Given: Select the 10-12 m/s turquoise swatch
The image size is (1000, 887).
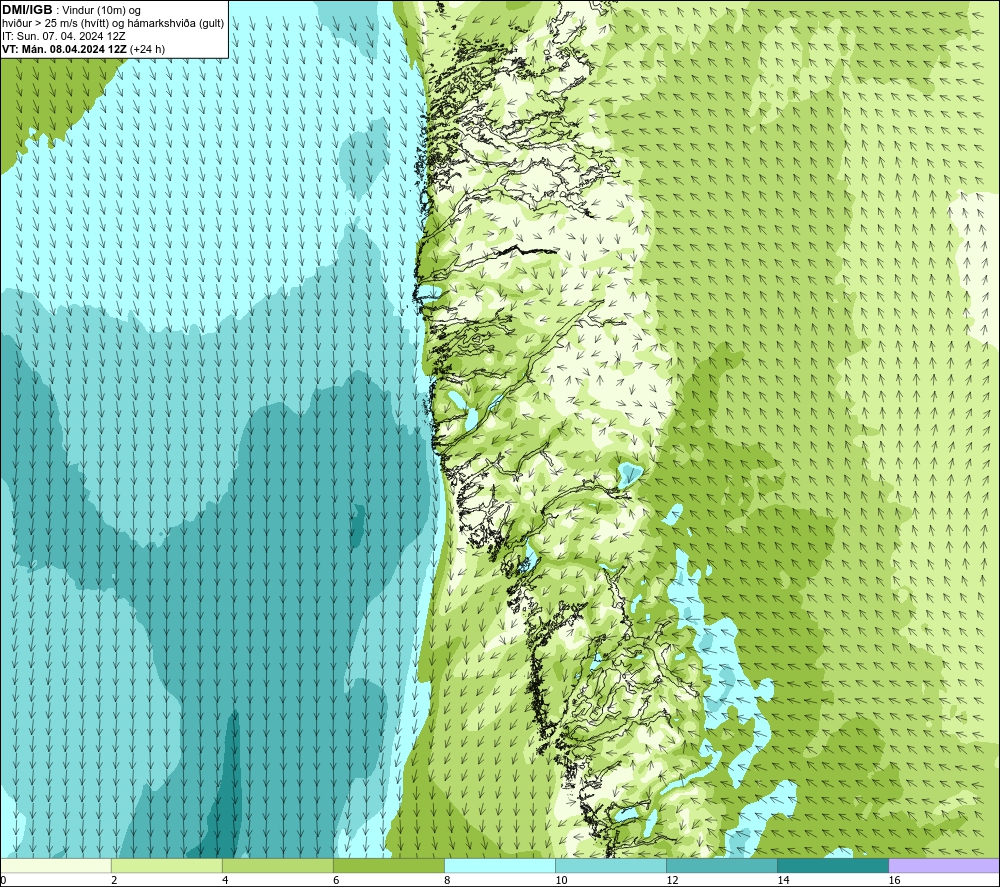Looking at the screenshot, I should 610,865.
